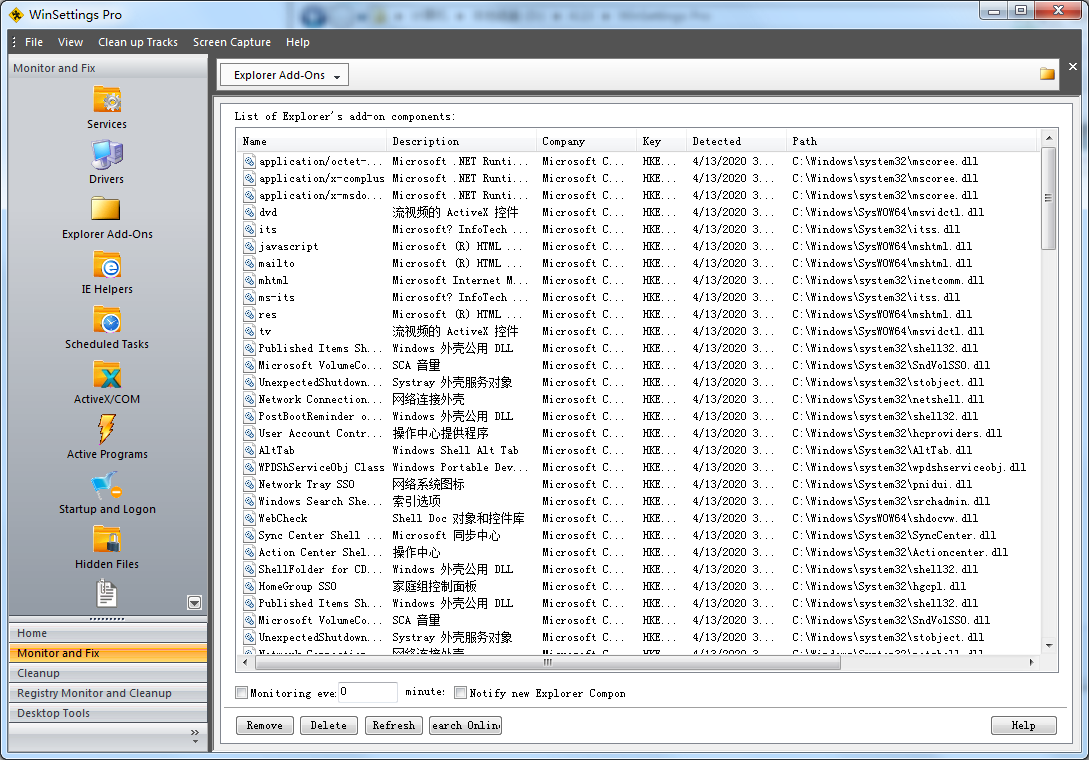Click the WinSettings Pro title bar icon
The image size is (1089, 760).
point(16,14)
